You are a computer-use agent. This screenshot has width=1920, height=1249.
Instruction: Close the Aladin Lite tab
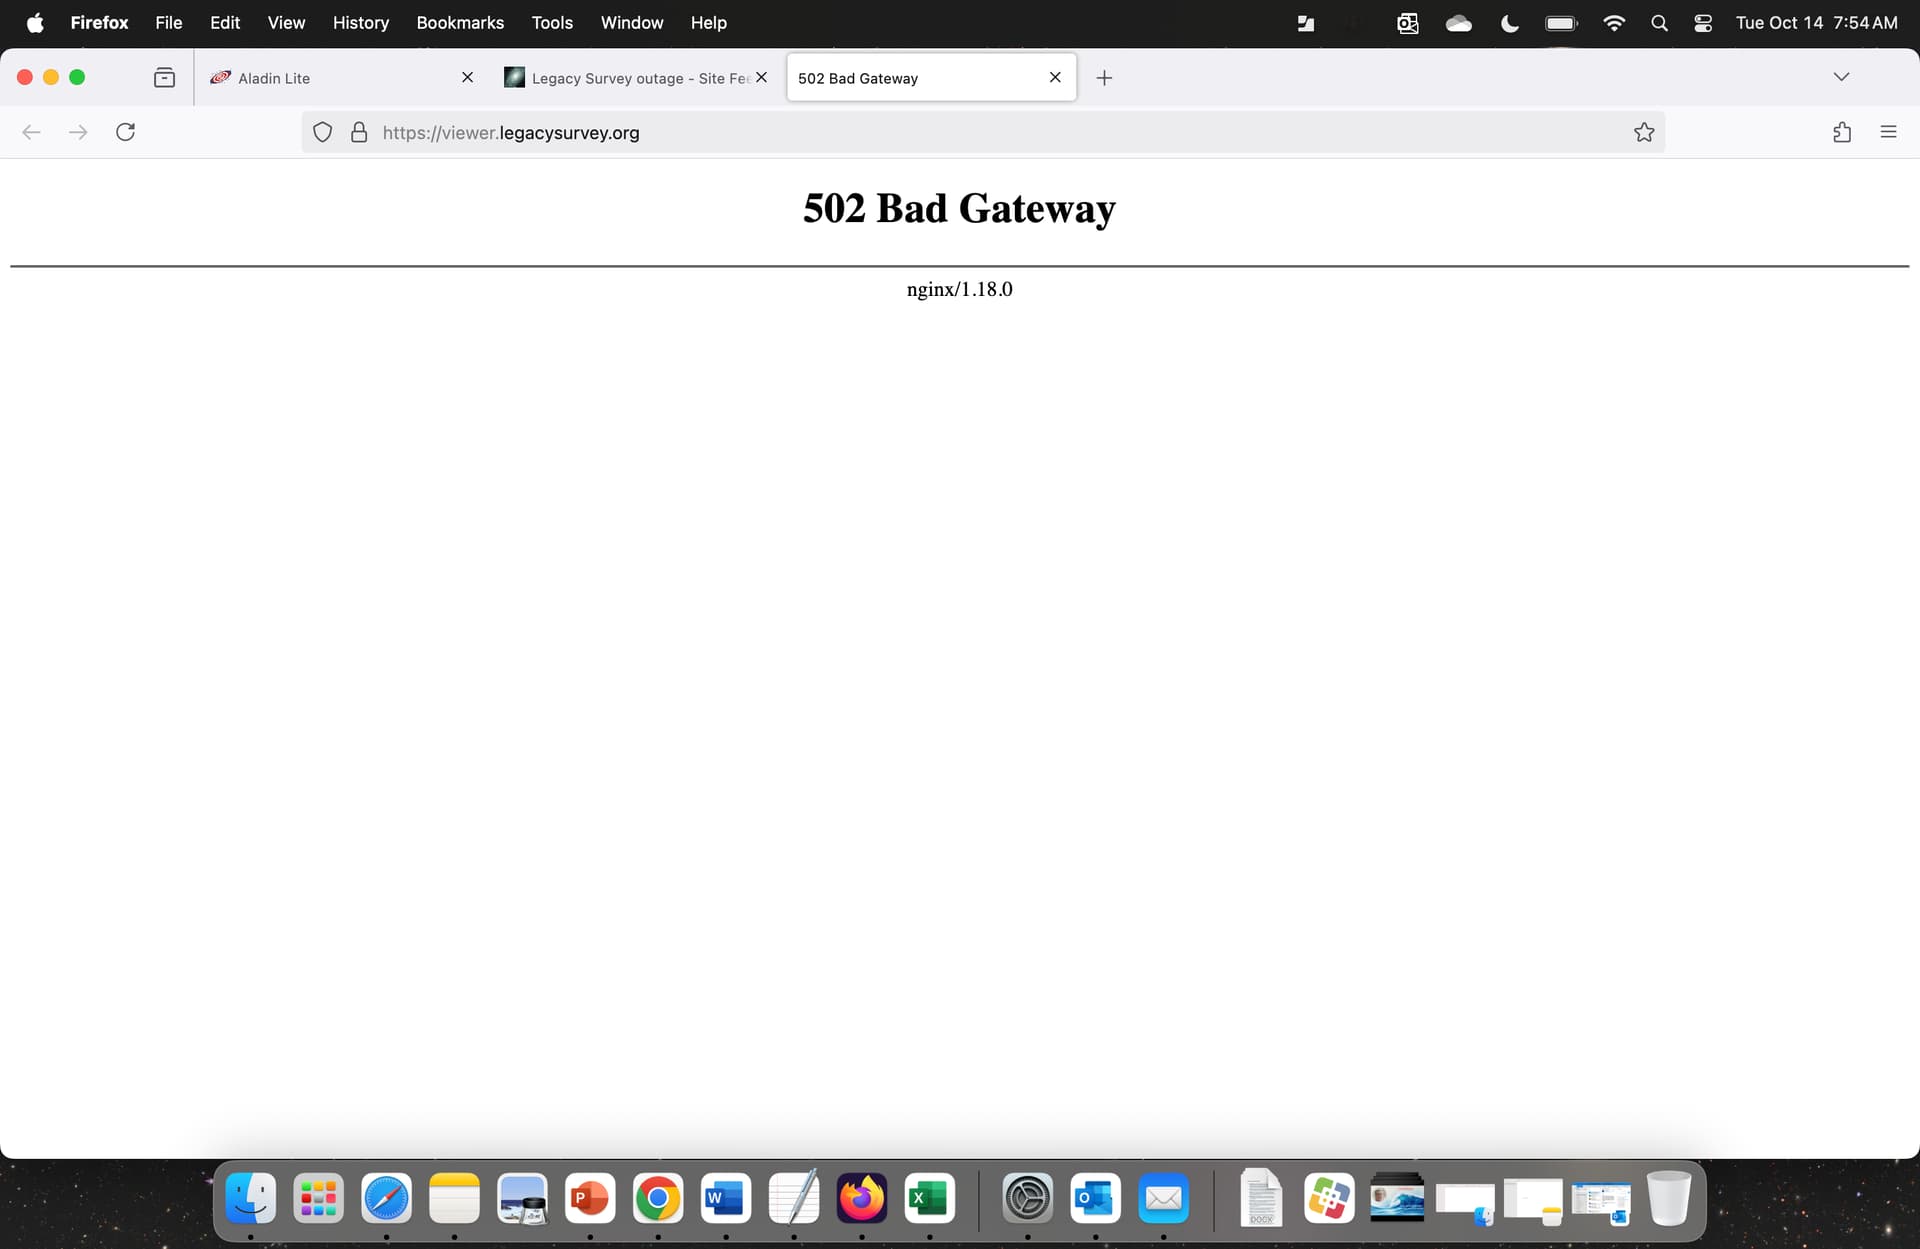(x=467, y=77)
